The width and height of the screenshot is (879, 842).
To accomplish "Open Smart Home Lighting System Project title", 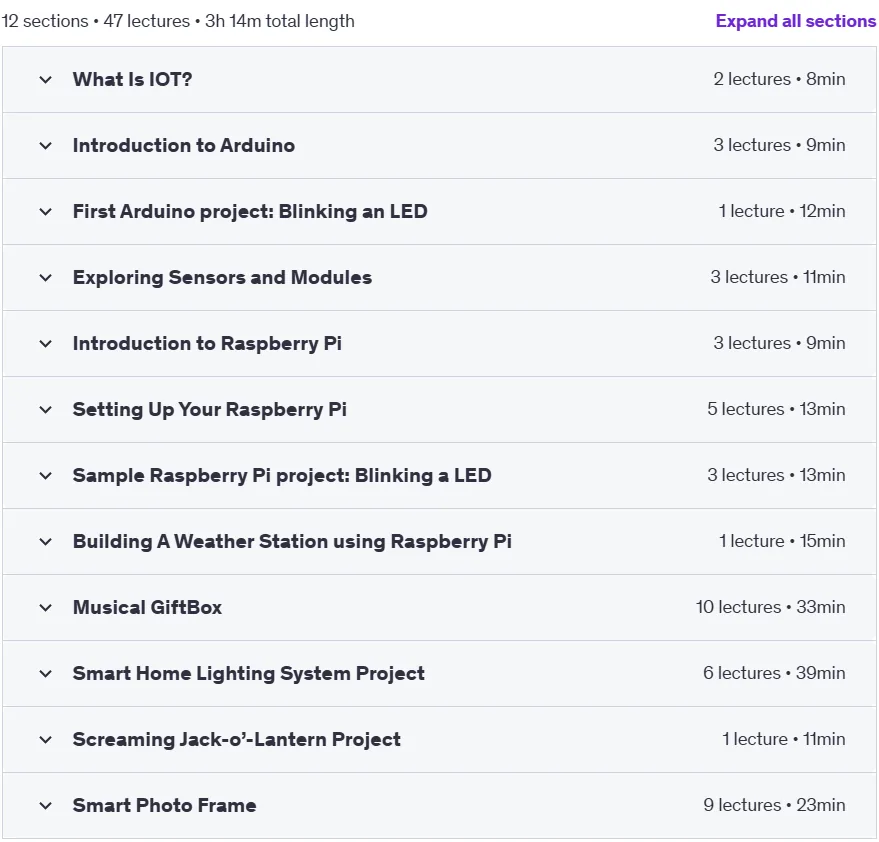I will pyautogui.click(x=249, y=674).
